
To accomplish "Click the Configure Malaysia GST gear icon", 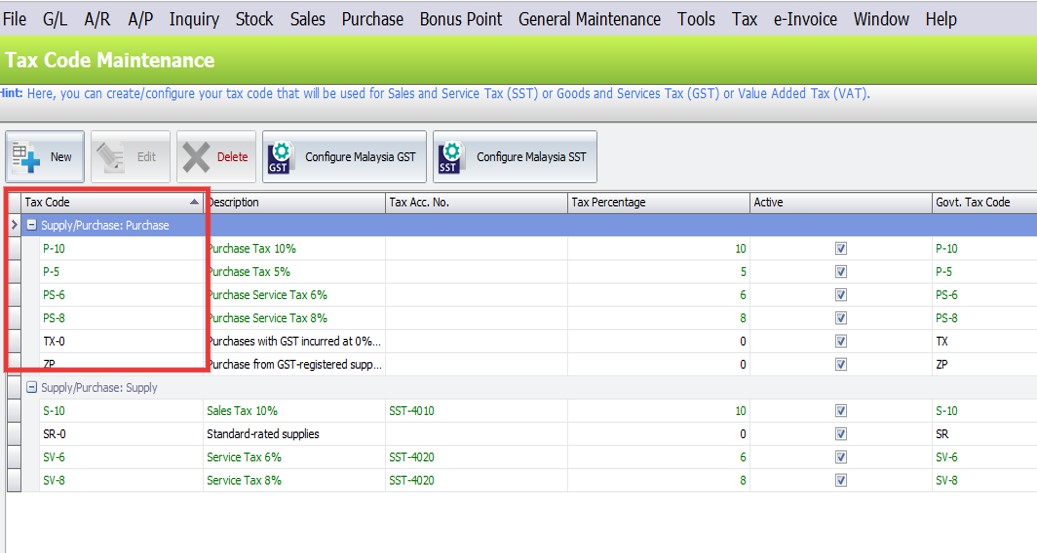I will pos(282,157).
